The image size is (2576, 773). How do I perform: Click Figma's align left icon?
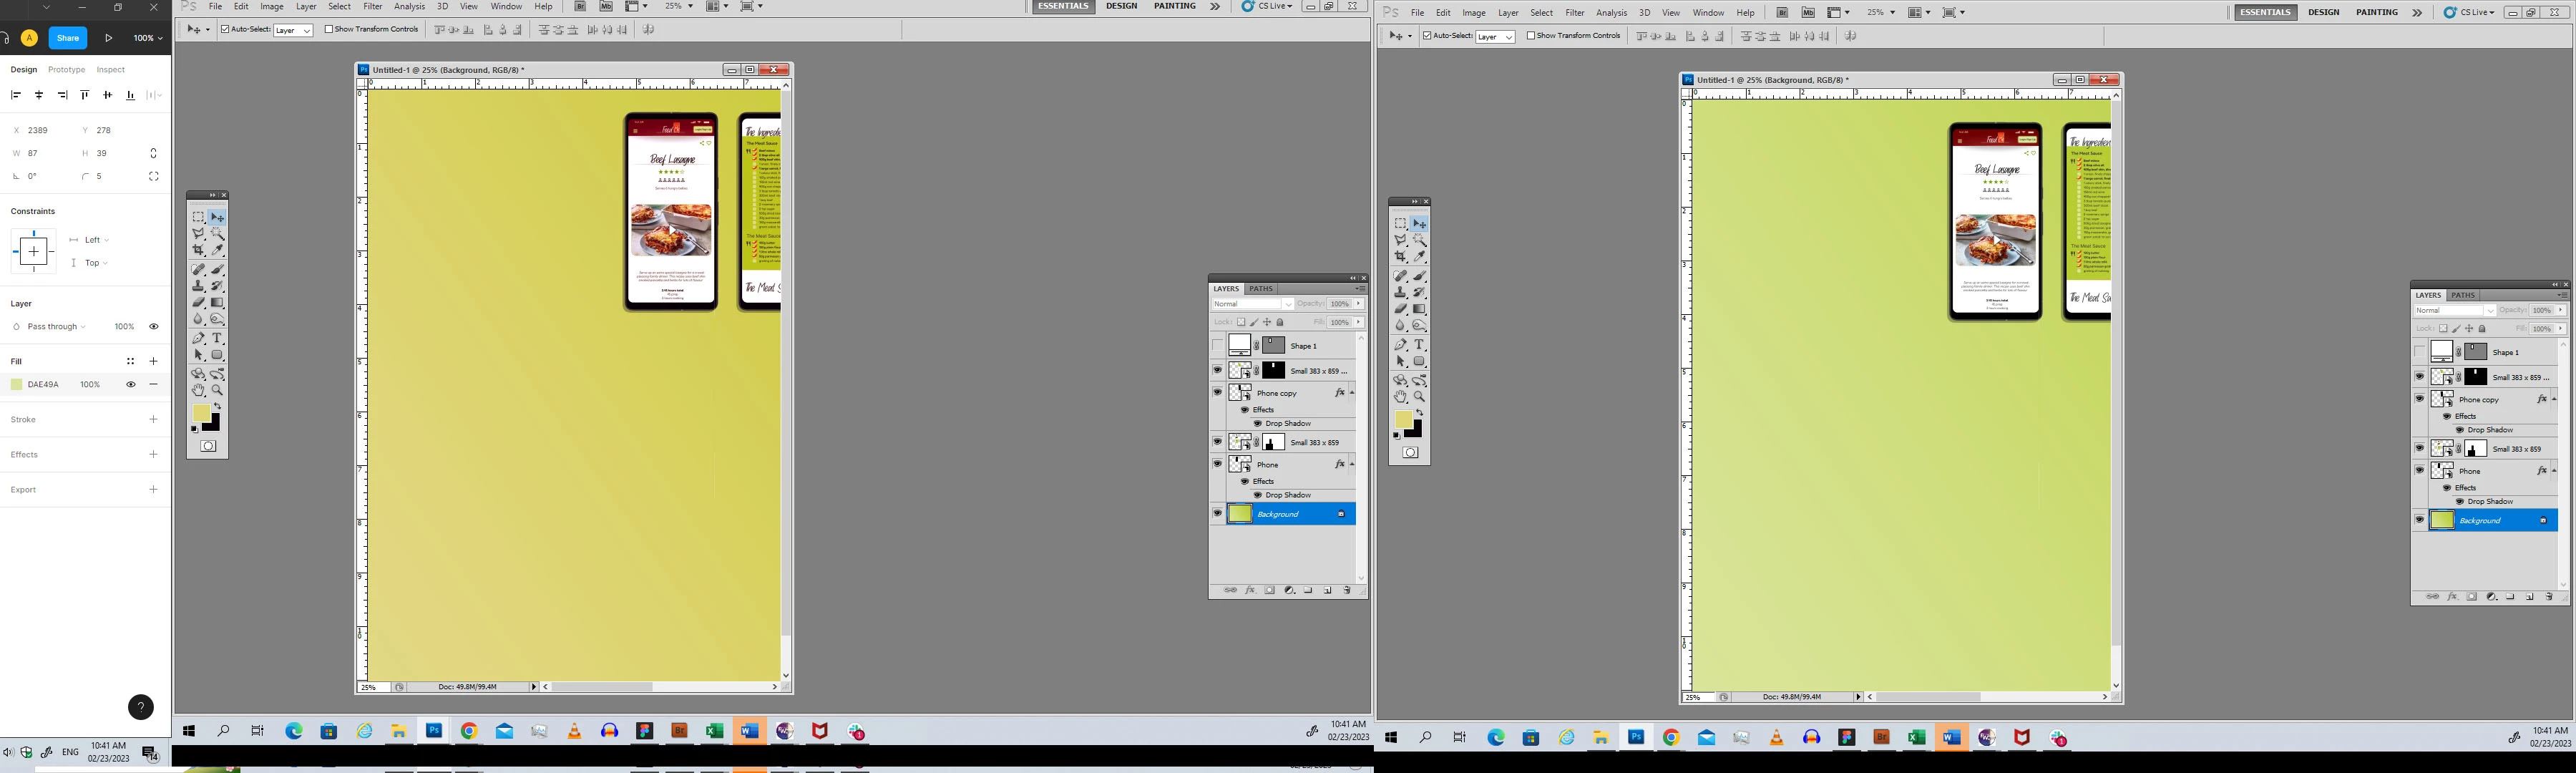15,95
